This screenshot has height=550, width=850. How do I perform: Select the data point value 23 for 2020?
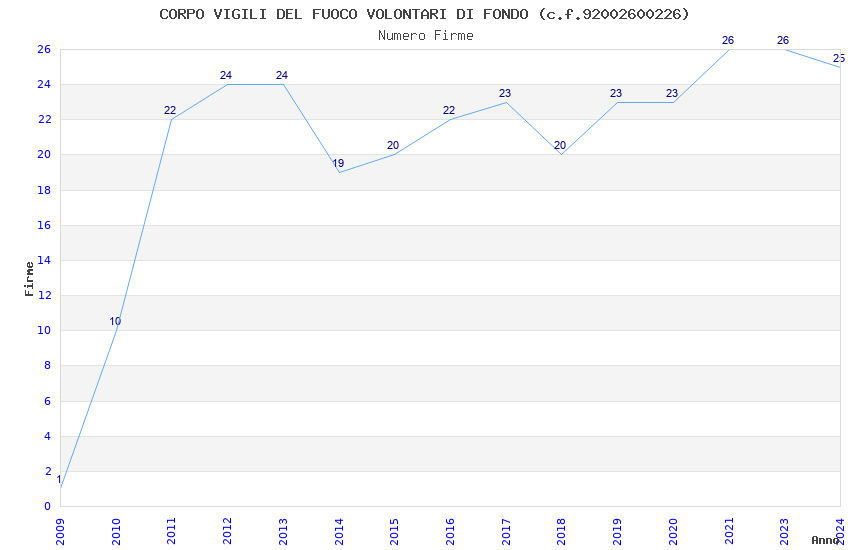pyautogui.click(x=672, y=93)
